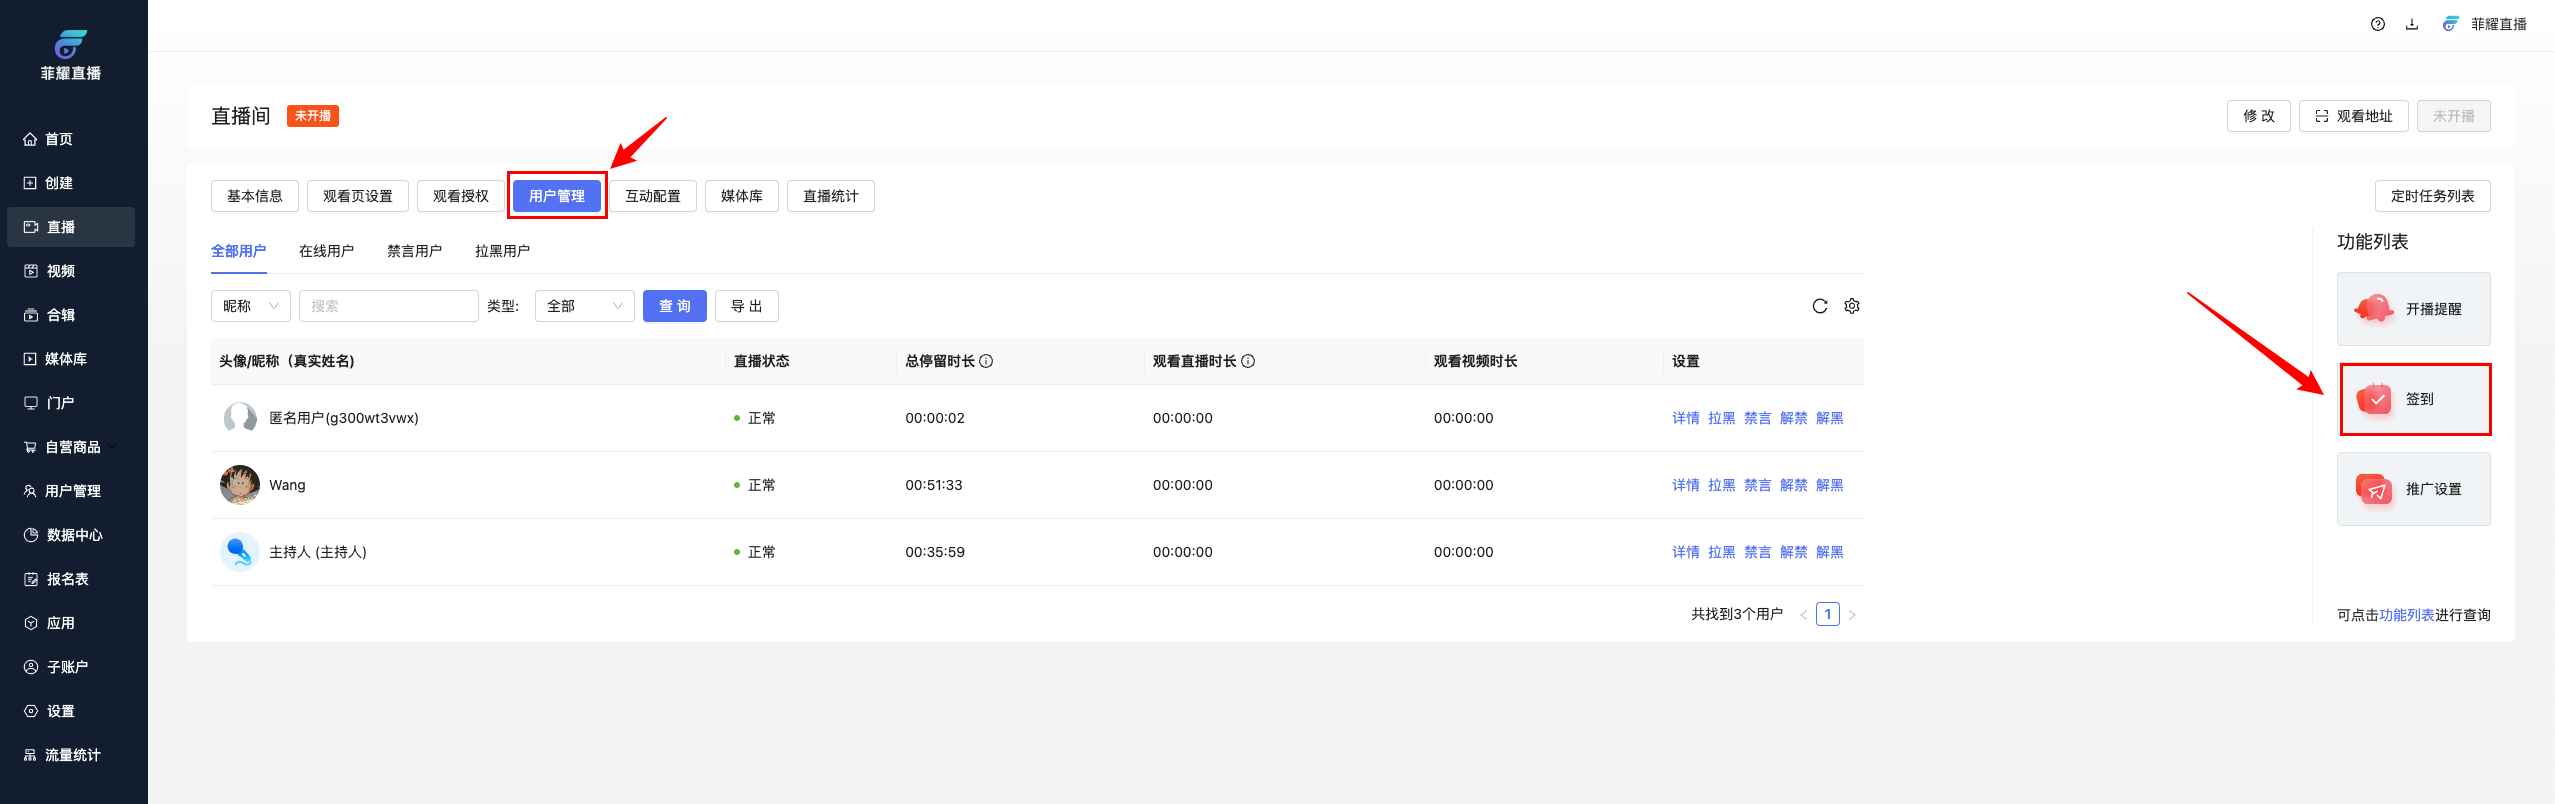The height and width of the screenshot is (804, 2555).
Task: Click the 搜索 input field
Action: (x=388, y=306)
